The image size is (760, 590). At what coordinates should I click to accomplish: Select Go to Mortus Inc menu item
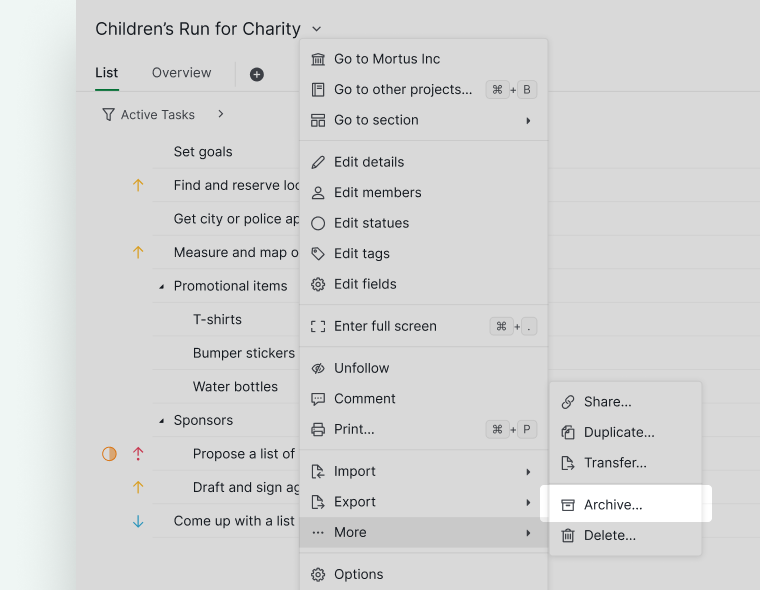coord(424,59)
